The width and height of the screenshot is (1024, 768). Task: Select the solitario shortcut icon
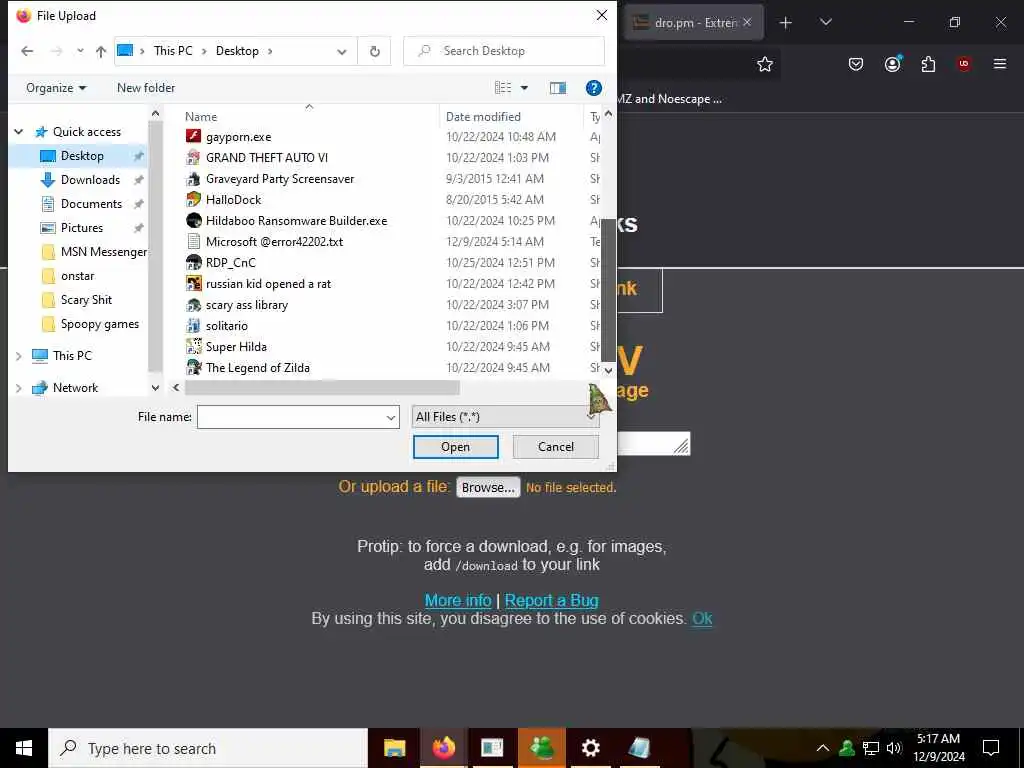[193, 325]
